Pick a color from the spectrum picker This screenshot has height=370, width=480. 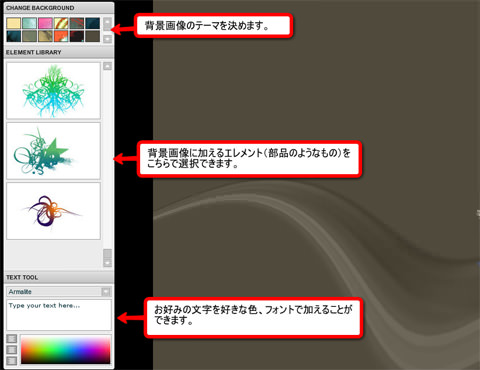pos(65,349)
